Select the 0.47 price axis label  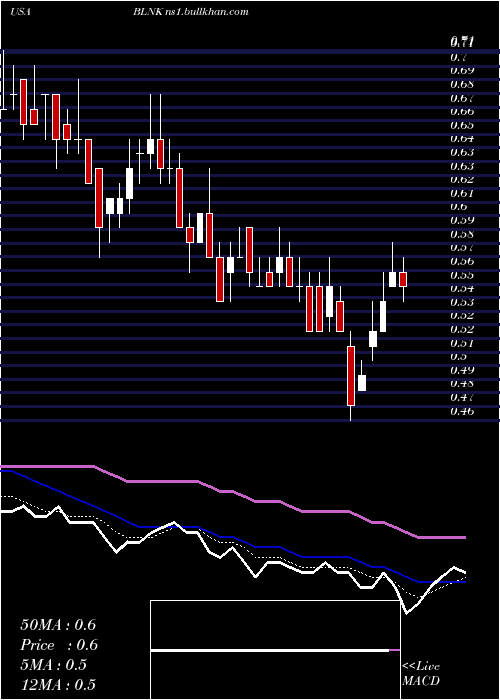(462, 398)
